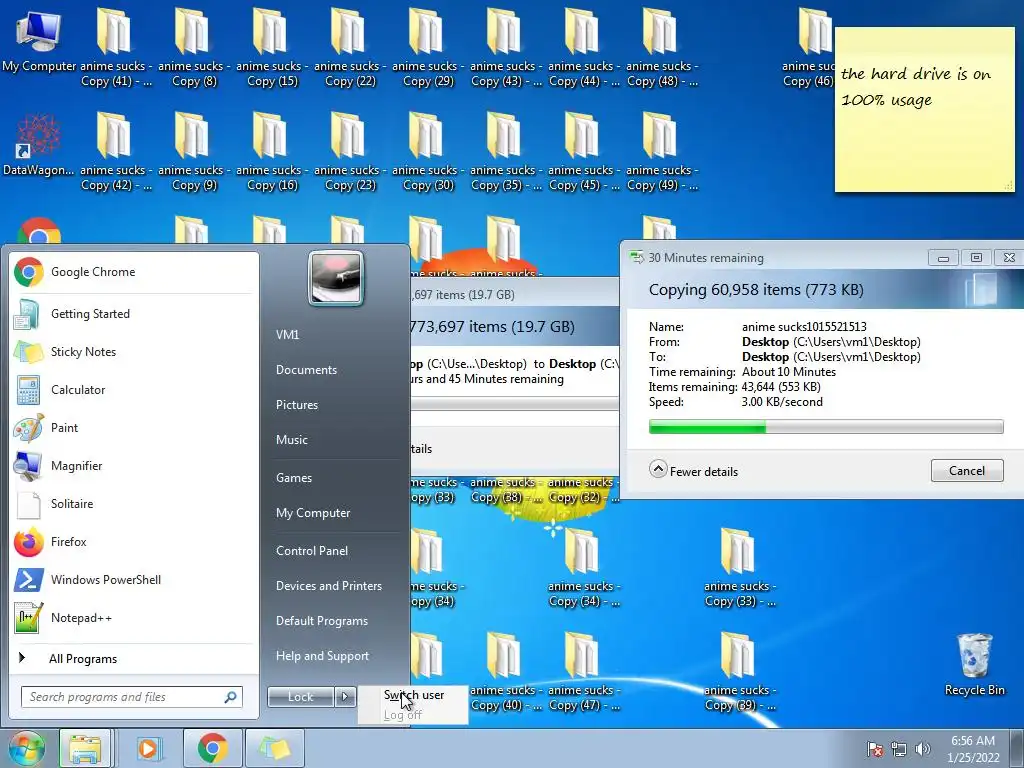The image size is (1024, 768).
Task: Start Magnifier from Start menu
Action: click(134, 466)
